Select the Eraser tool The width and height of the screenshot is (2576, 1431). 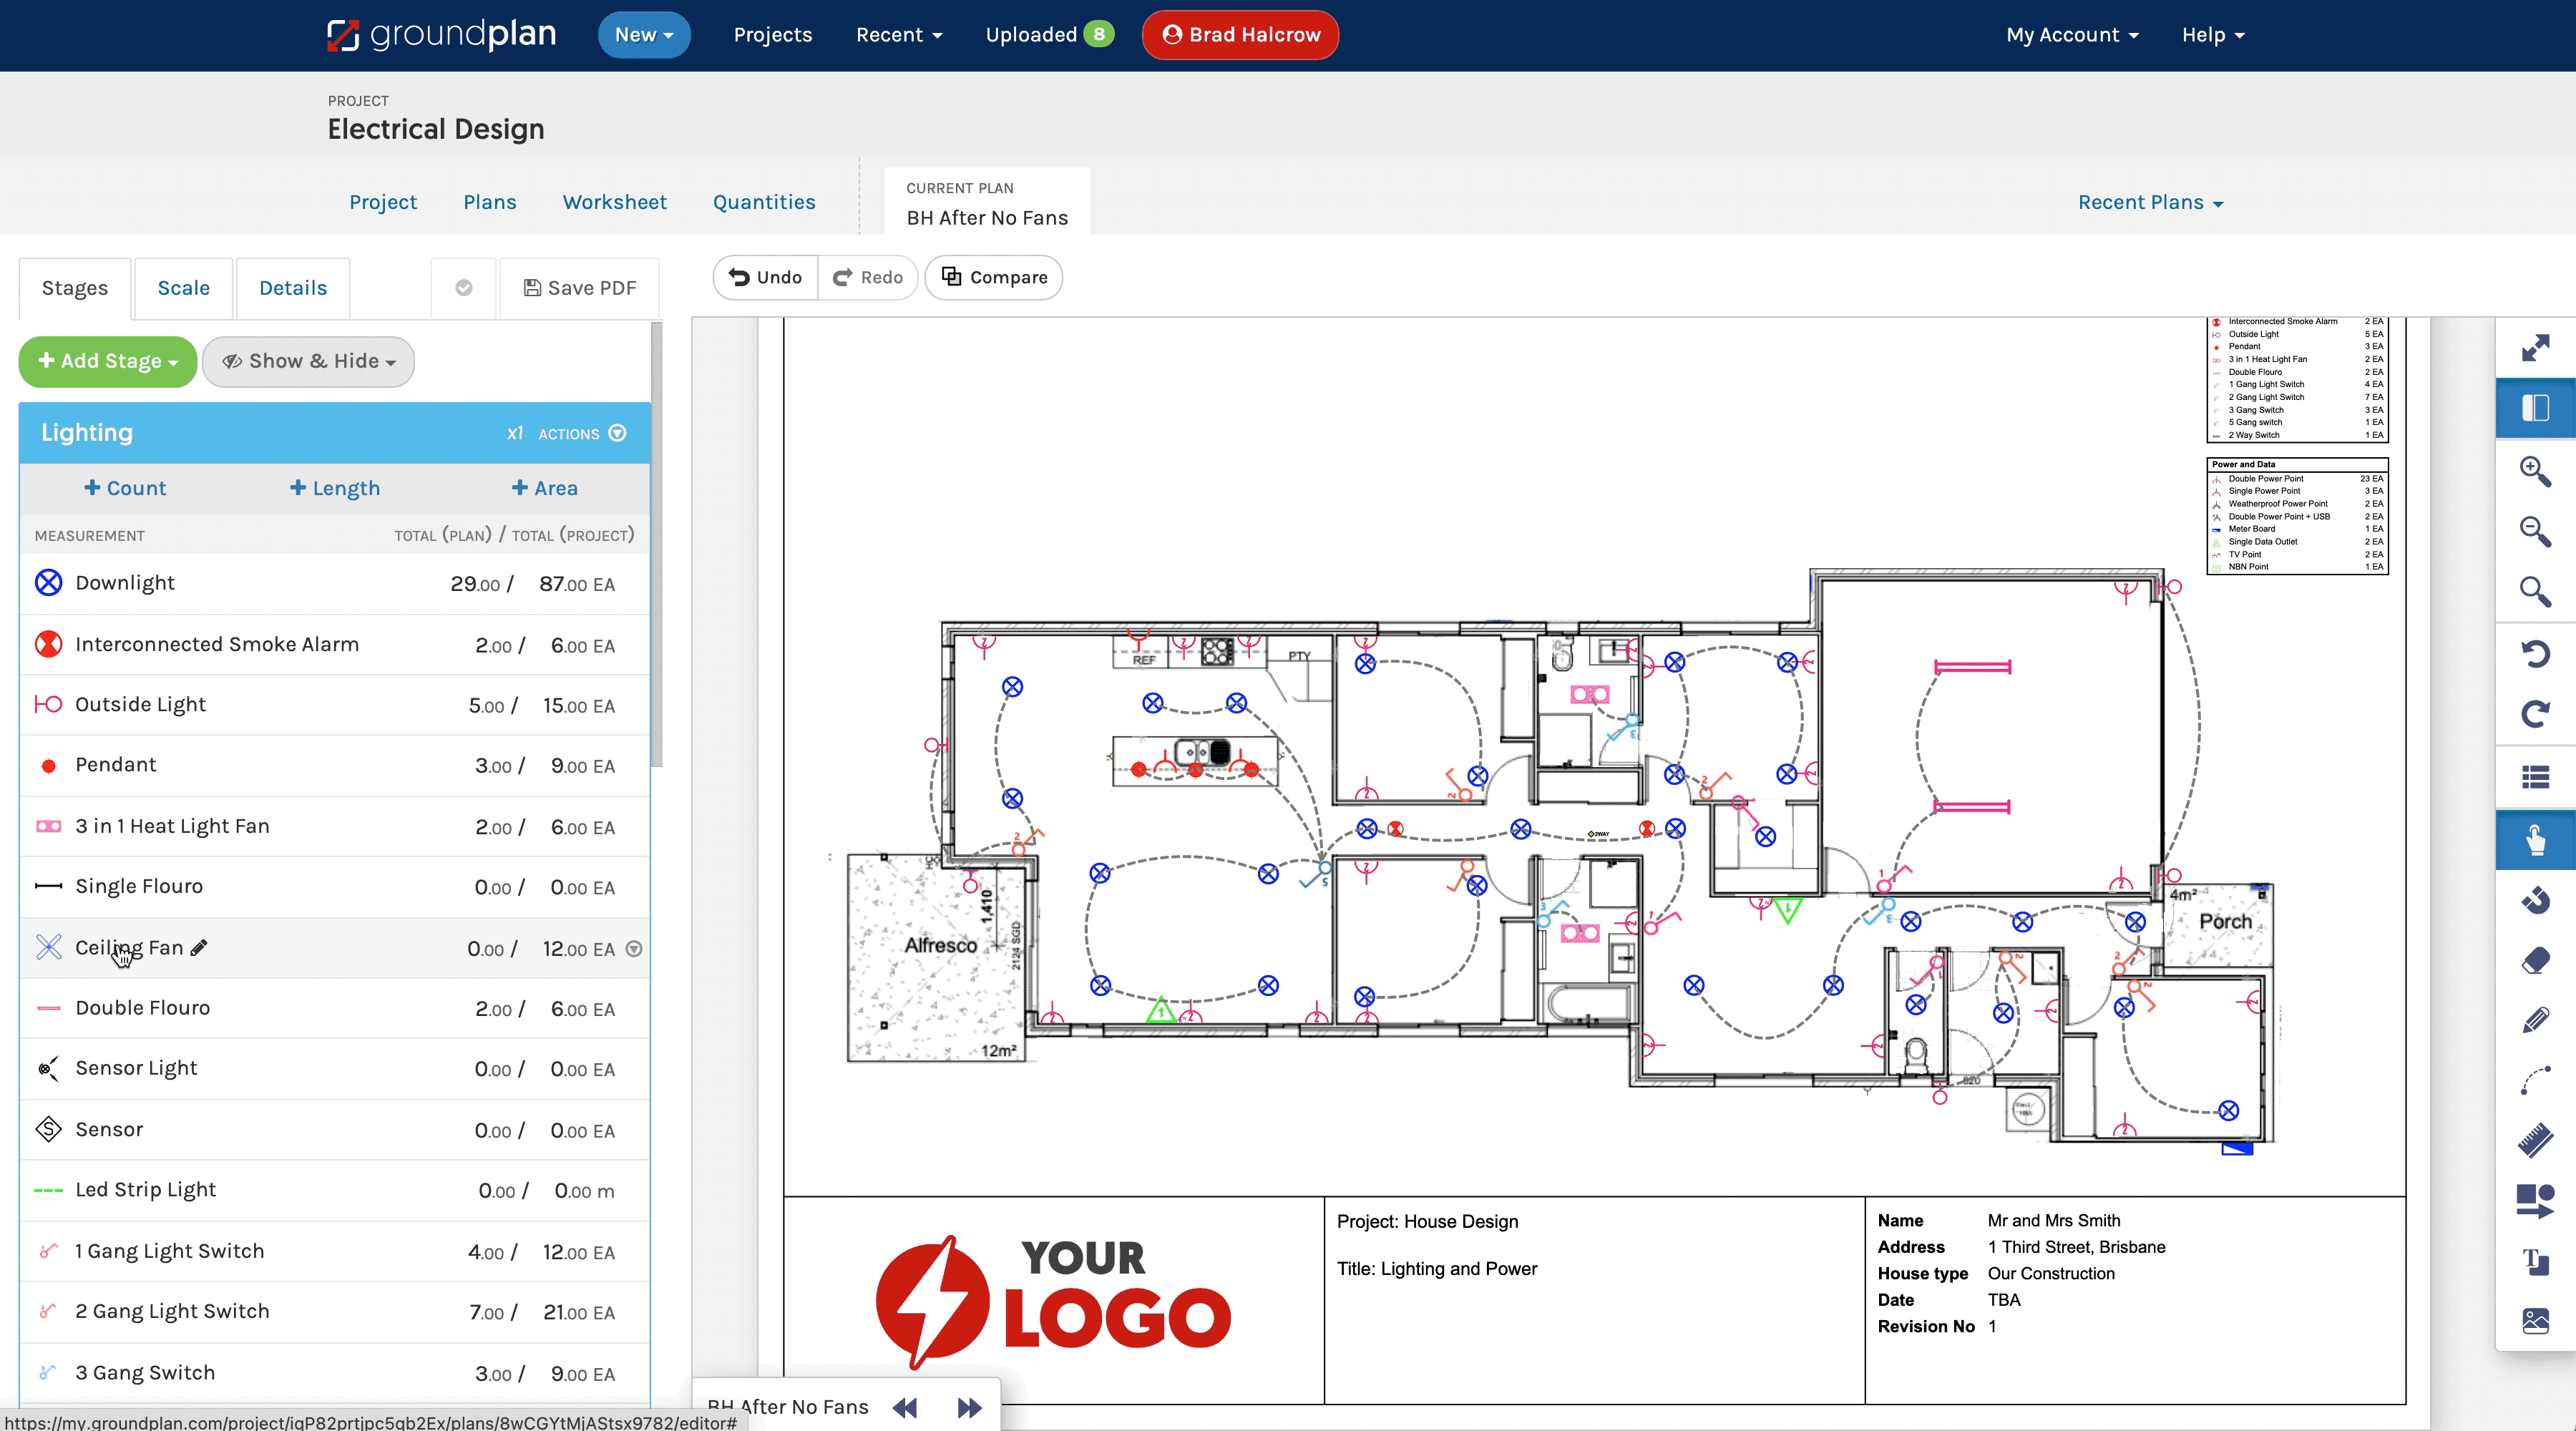[x=2537, y=962]
